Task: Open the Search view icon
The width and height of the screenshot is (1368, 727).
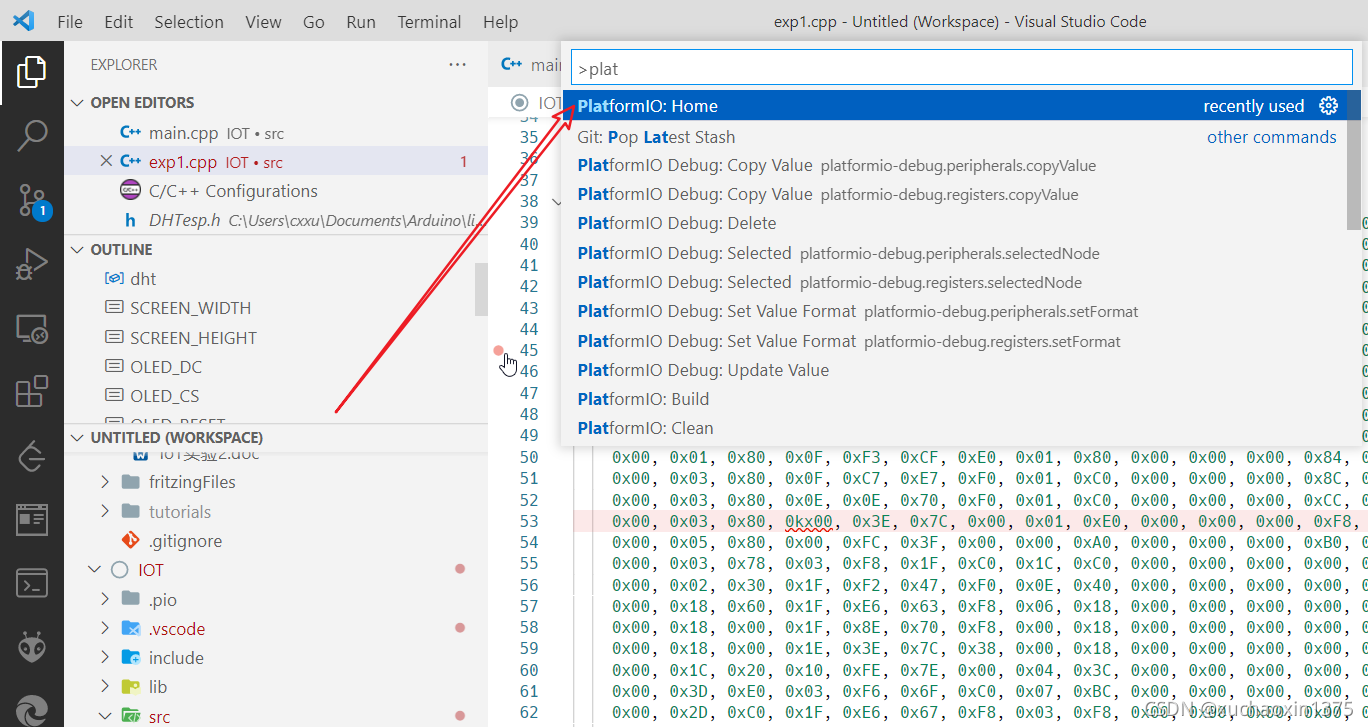Action: pos(32,136)
